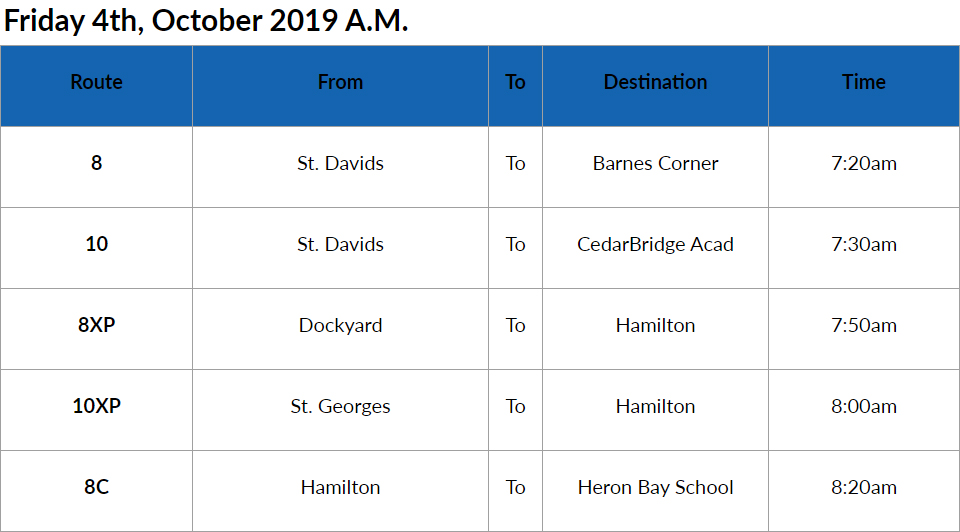The height and width of the screenshot is (532, 960).
Task: Click the Destination column header
Action: pyautogui.click(x=655, y=83)
